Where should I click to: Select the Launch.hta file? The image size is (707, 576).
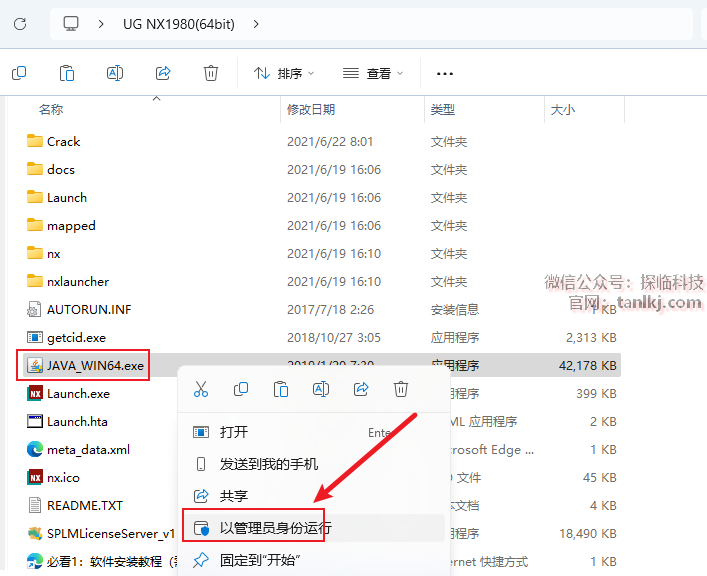[x=67, y=421]
